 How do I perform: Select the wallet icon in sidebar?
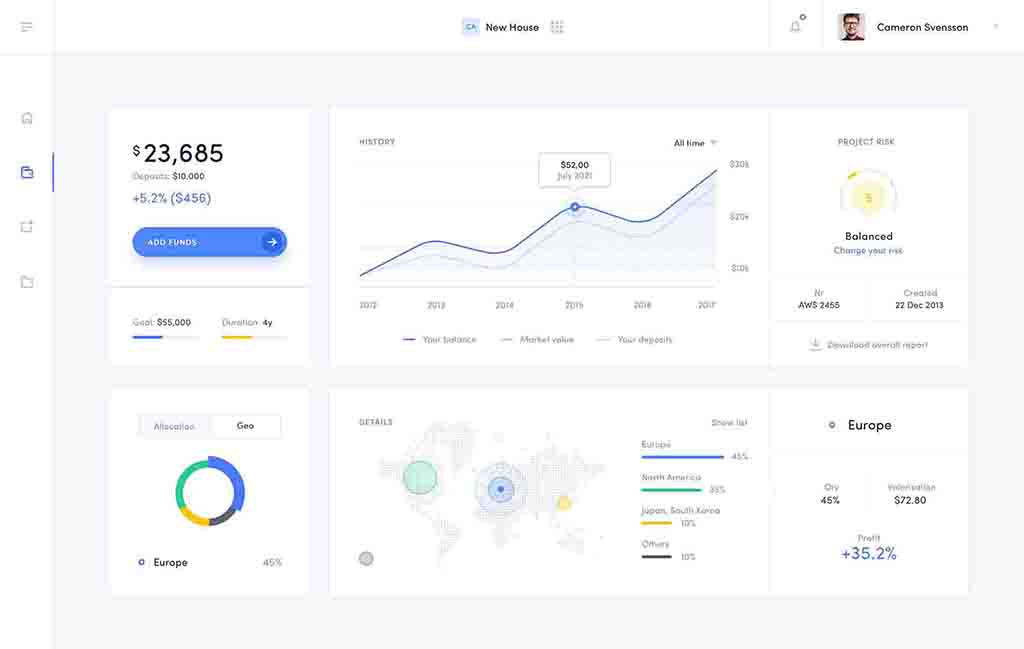pyautogui.click(x=27, y=172)
